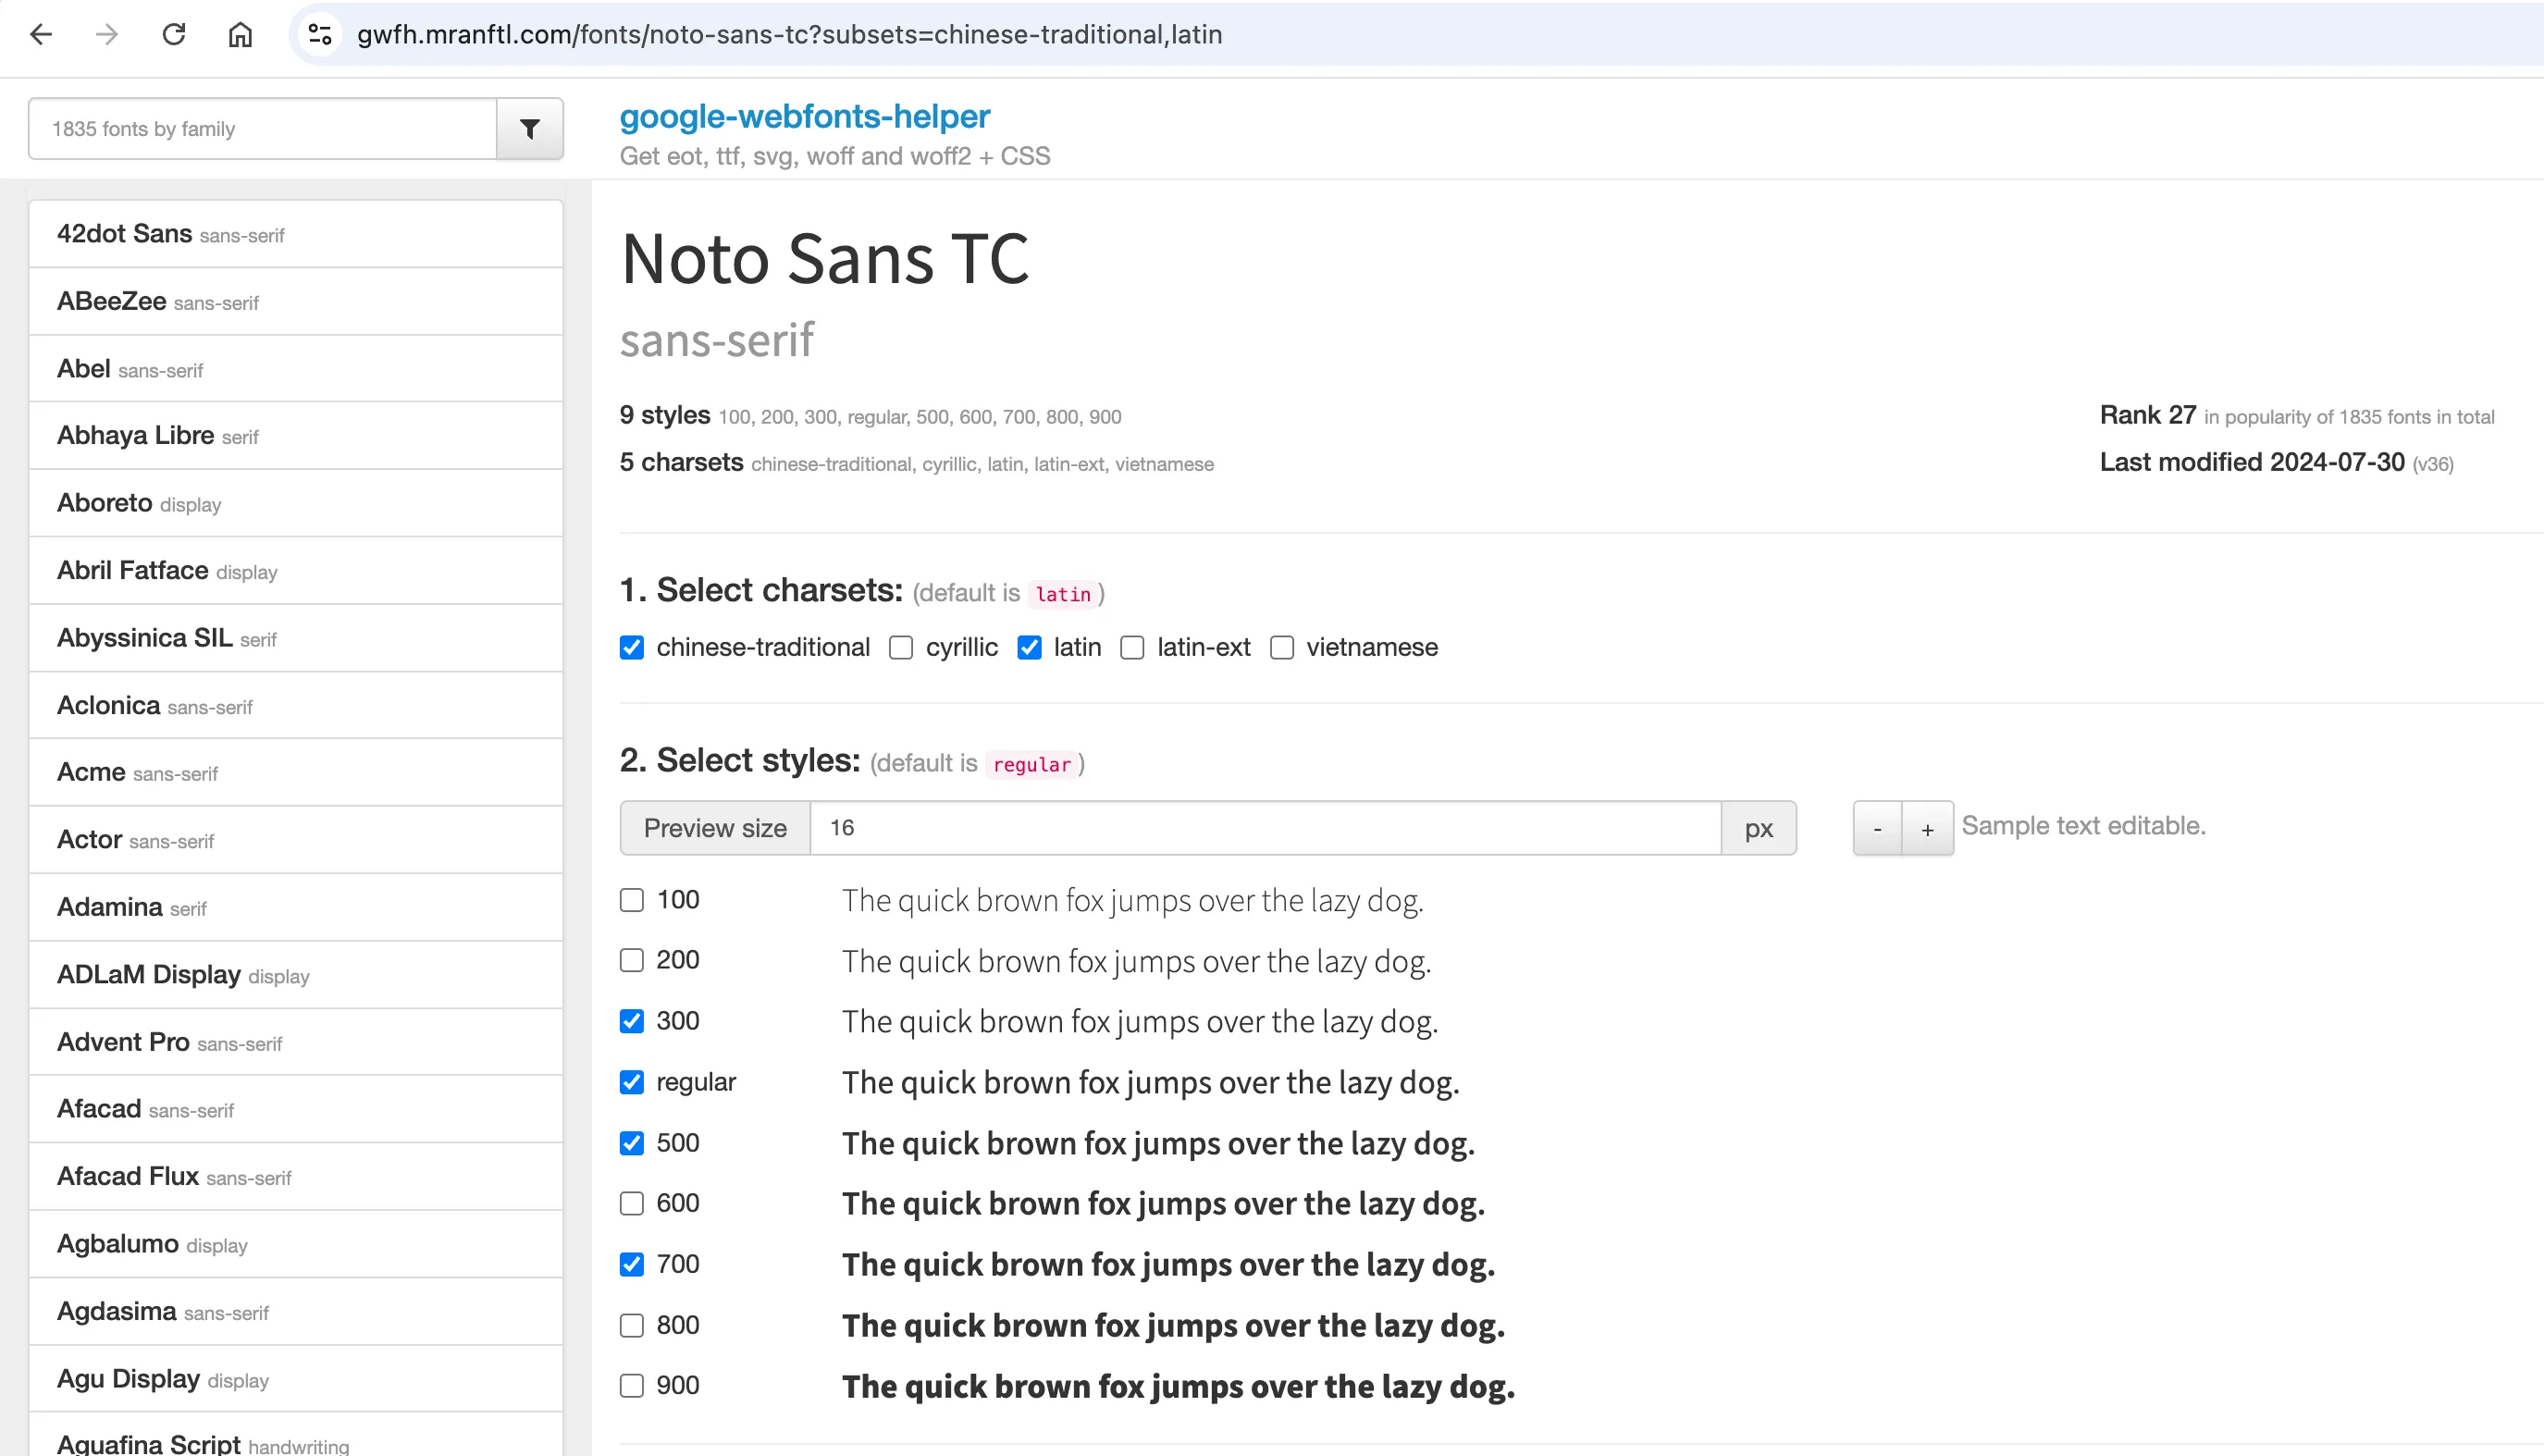Disable the chinese-traditional charset
The height and width of the screenshot is (1456, 2544).
click(631, 648)
